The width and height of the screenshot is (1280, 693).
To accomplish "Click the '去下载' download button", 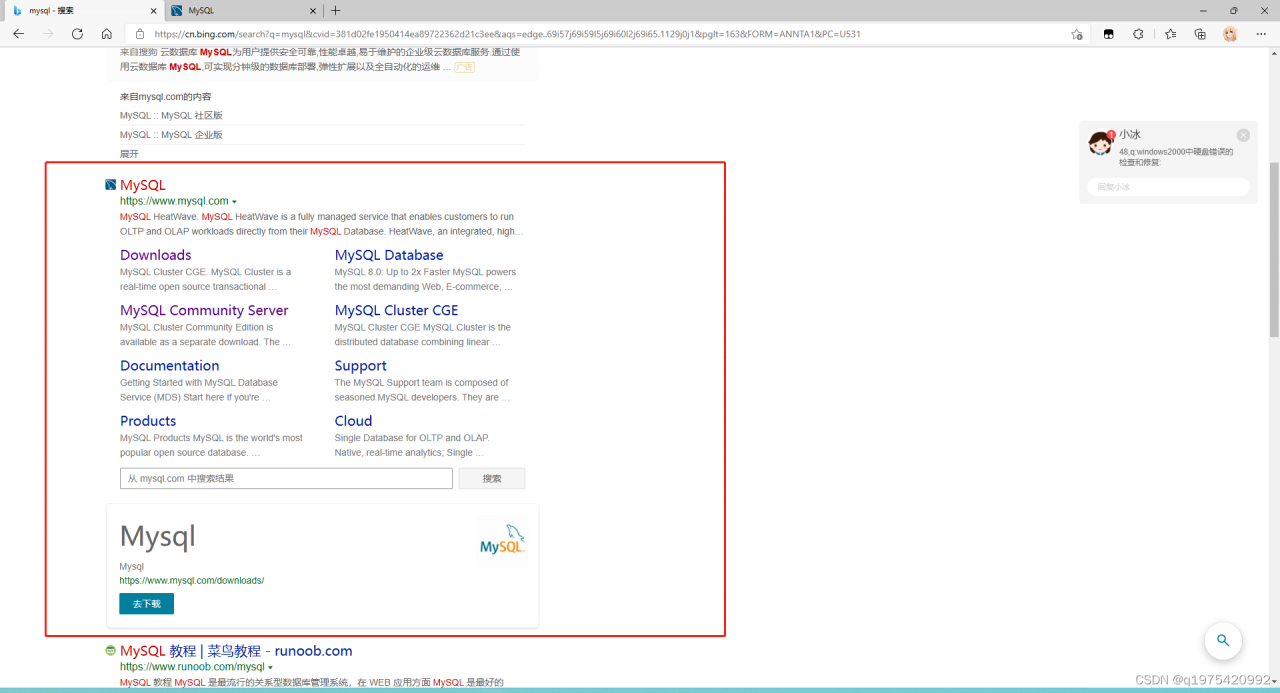I will click(146, 604).
